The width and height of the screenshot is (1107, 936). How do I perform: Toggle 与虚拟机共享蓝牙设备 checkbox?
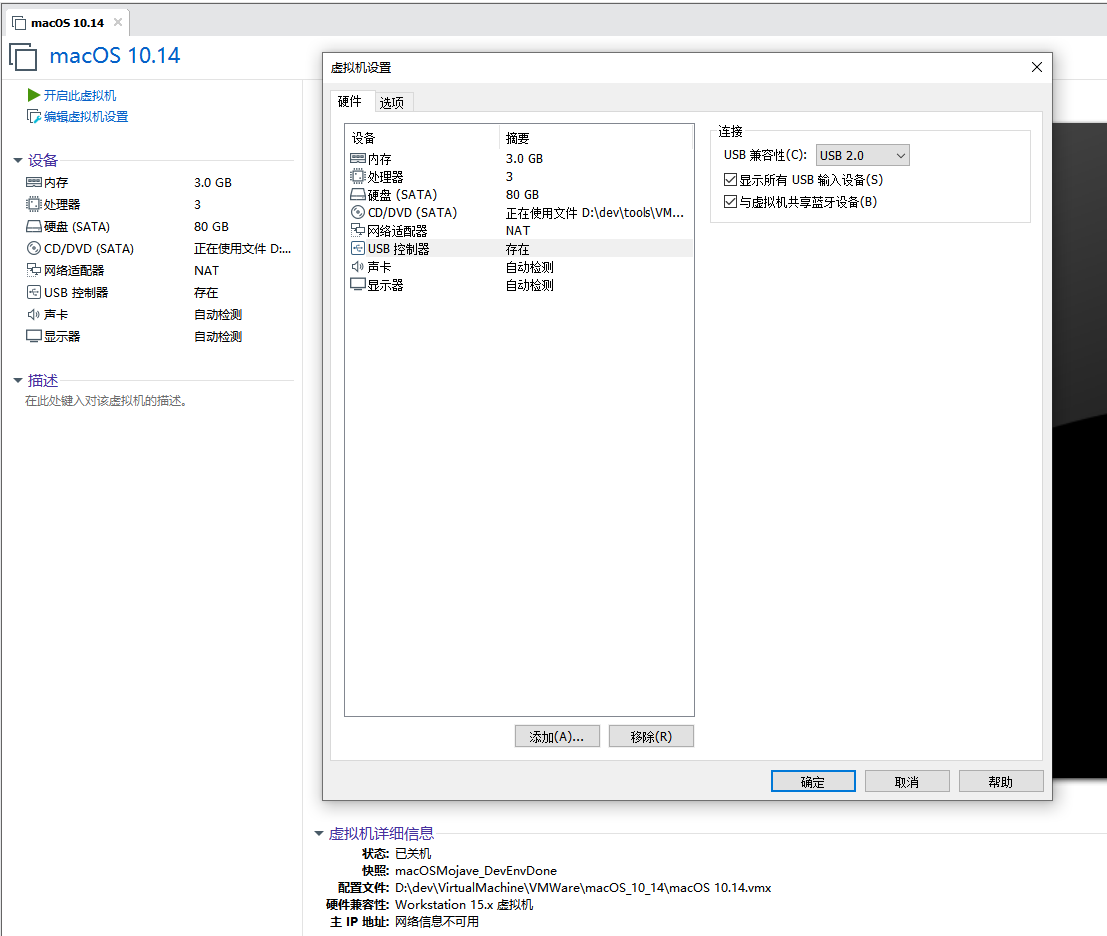[x=731, y=202]
